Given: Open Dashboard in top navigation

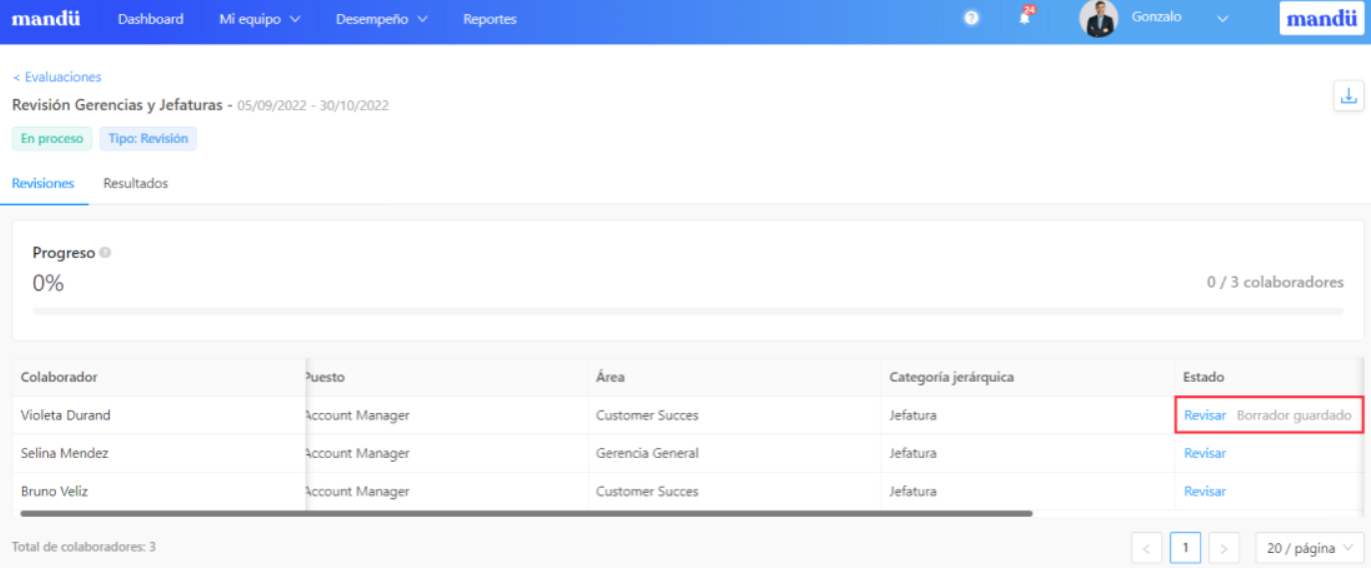Looking at the screenshot, I should pyautogui.click(x=150, y=19).
